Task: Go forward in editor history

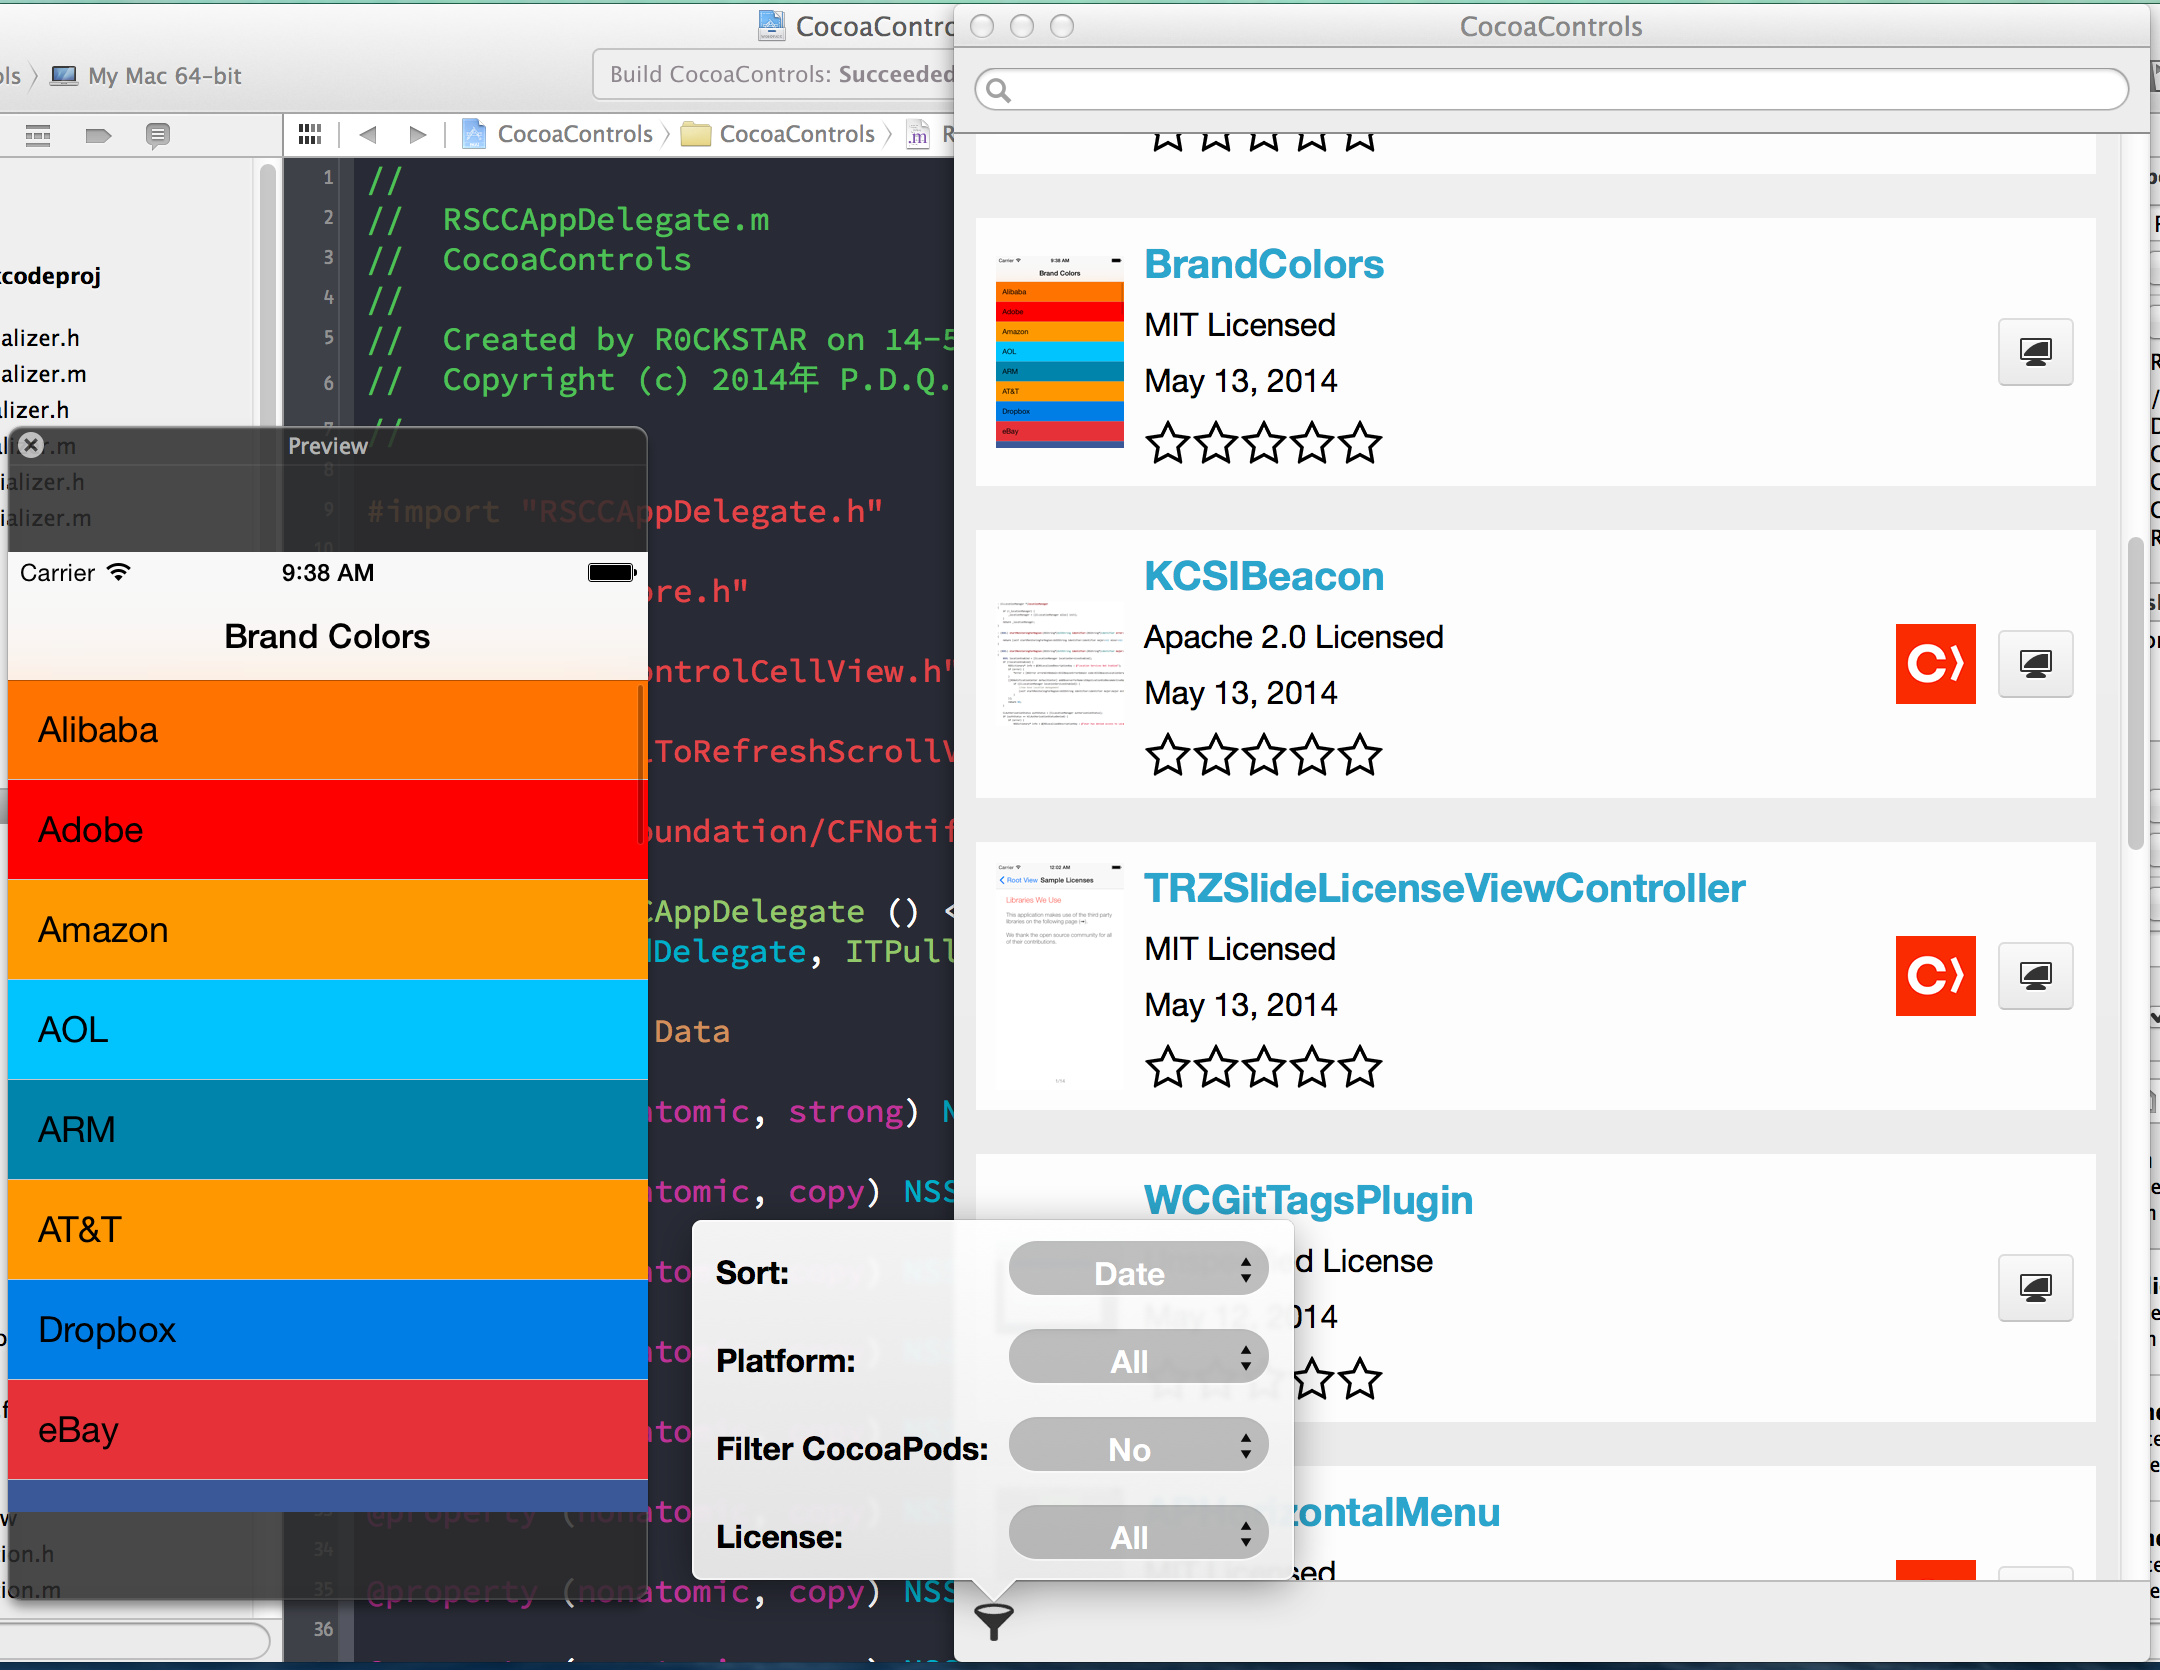Action: [x=418, y=134]
